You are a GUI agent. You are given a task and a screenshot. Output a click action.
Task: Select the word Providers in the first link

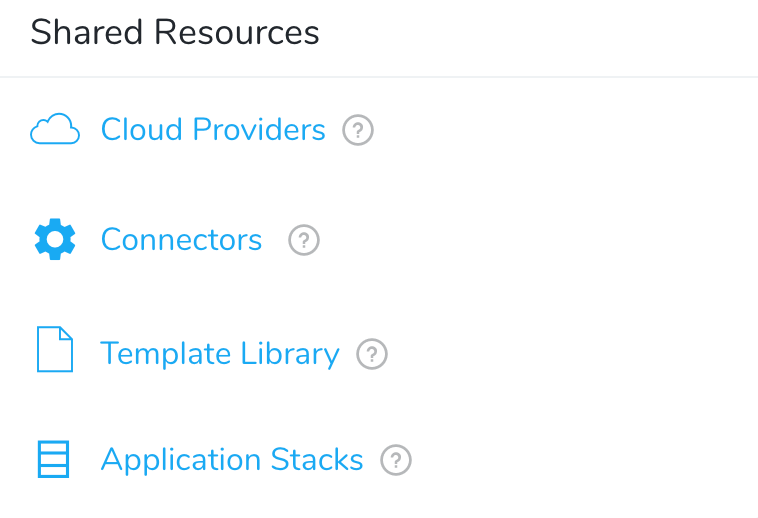pos(259,130)
